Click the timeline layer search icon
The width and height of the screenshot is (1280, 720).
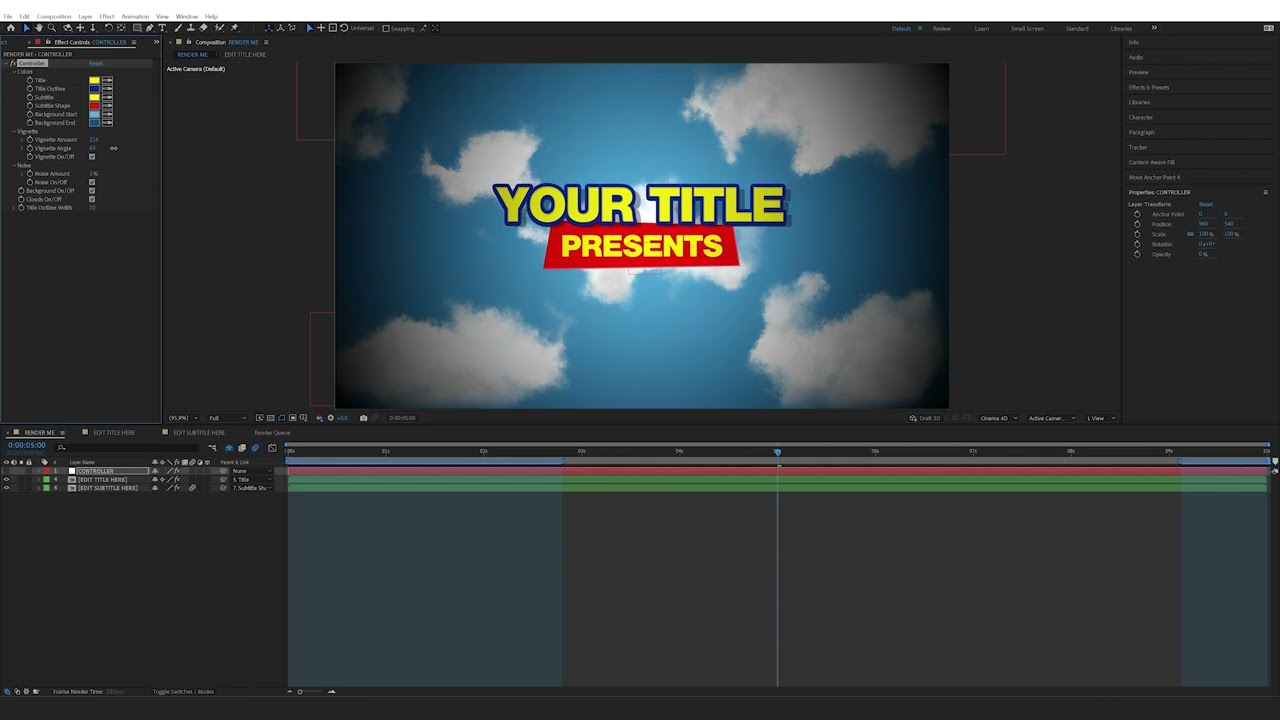point(61,446)
